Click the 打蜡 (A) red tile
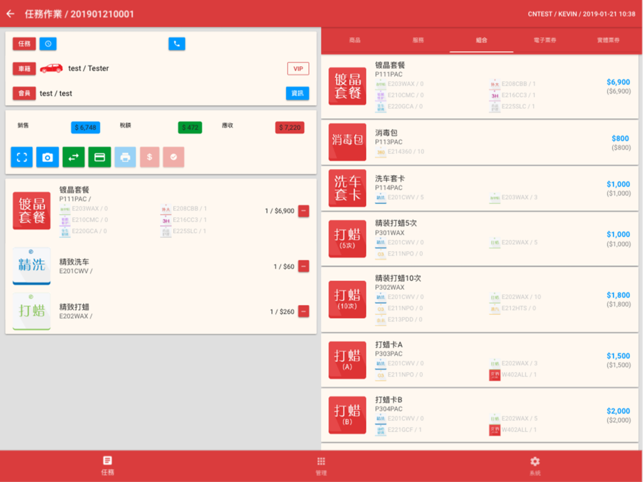This screenshot has width=643, height=482. point(347,360)
